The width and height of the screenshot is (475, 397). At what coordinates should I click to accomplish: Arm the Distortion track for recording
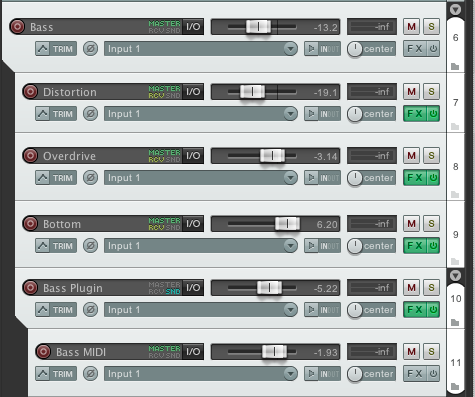pos(30,92)
